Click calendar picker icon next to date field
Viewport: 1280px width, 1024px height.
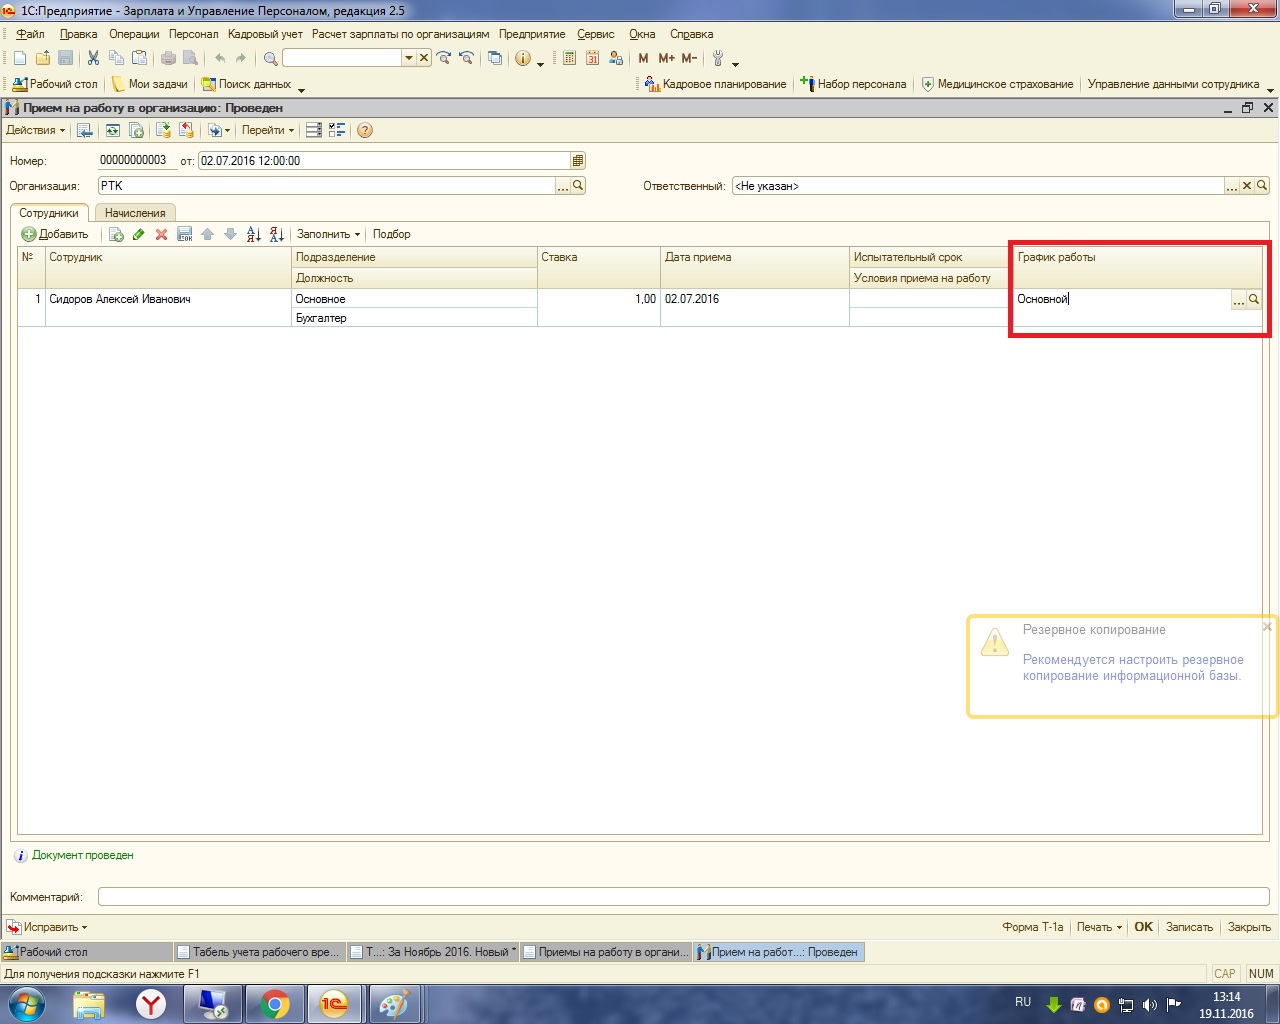pos(578,160)
